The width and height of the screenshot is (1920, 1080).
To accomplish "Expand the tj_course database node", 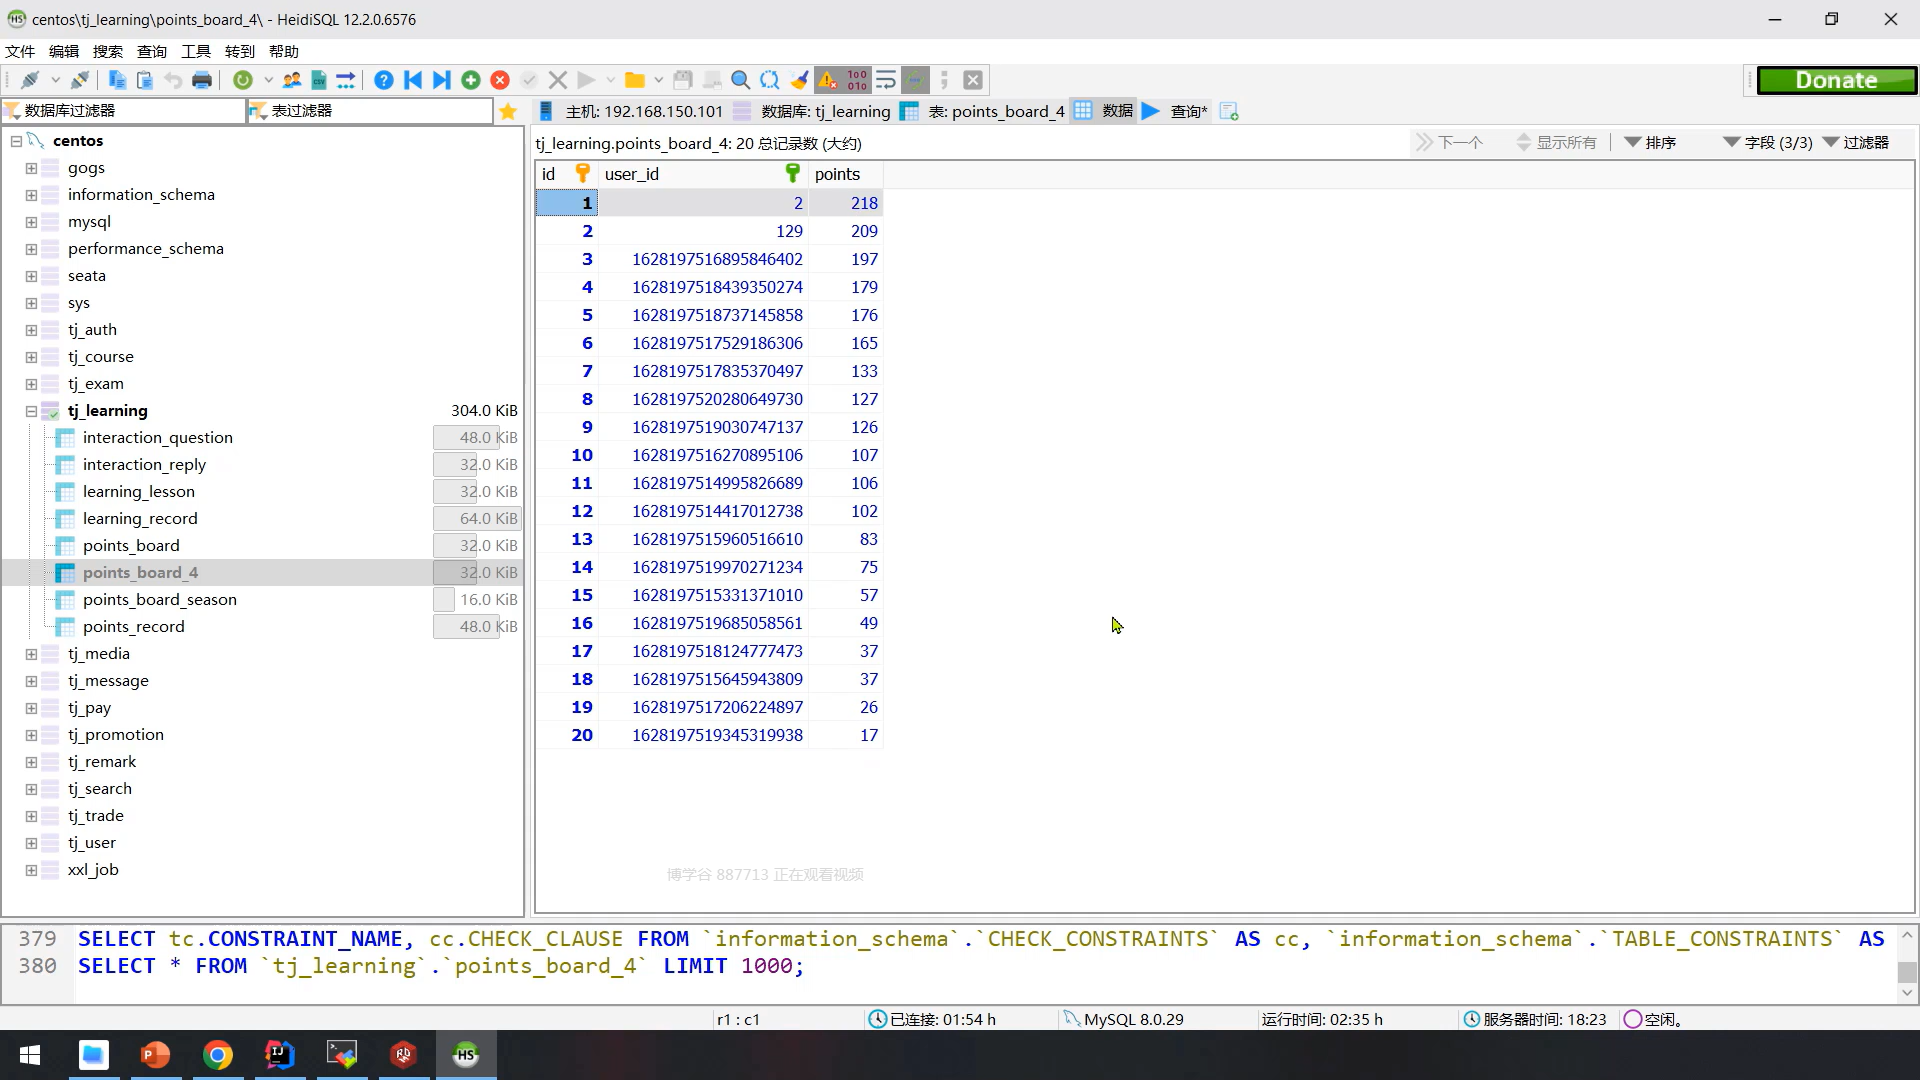I will (x=31, y=357).
